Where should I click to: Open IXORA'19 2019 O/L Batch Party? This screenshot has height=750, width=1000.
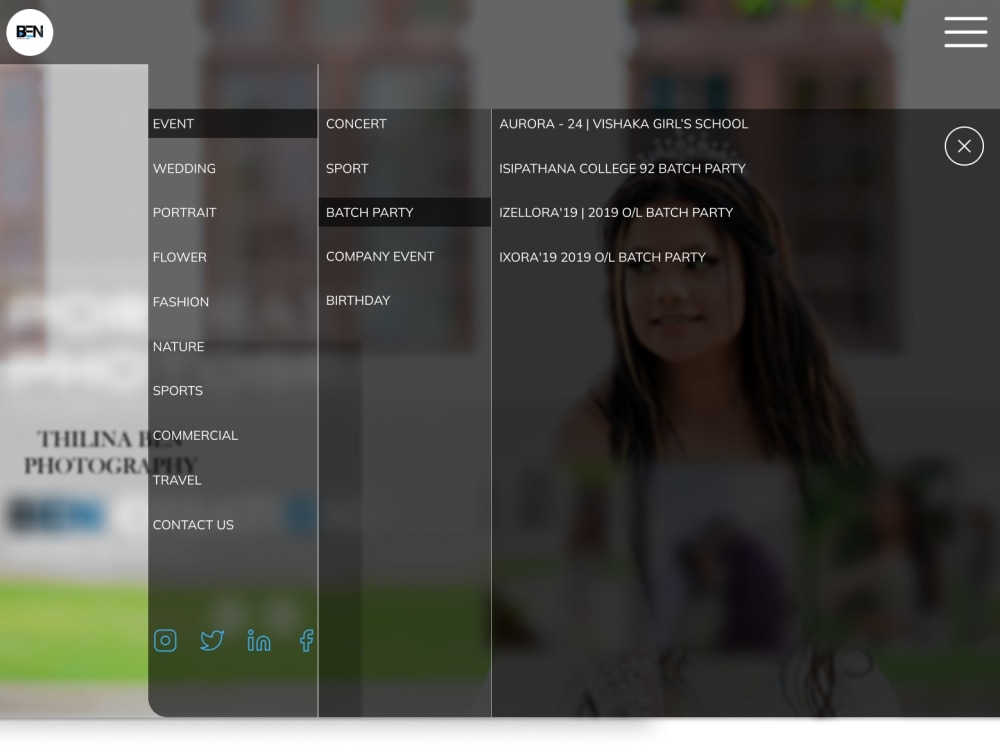pyautogui.click(x=603, y=257)
